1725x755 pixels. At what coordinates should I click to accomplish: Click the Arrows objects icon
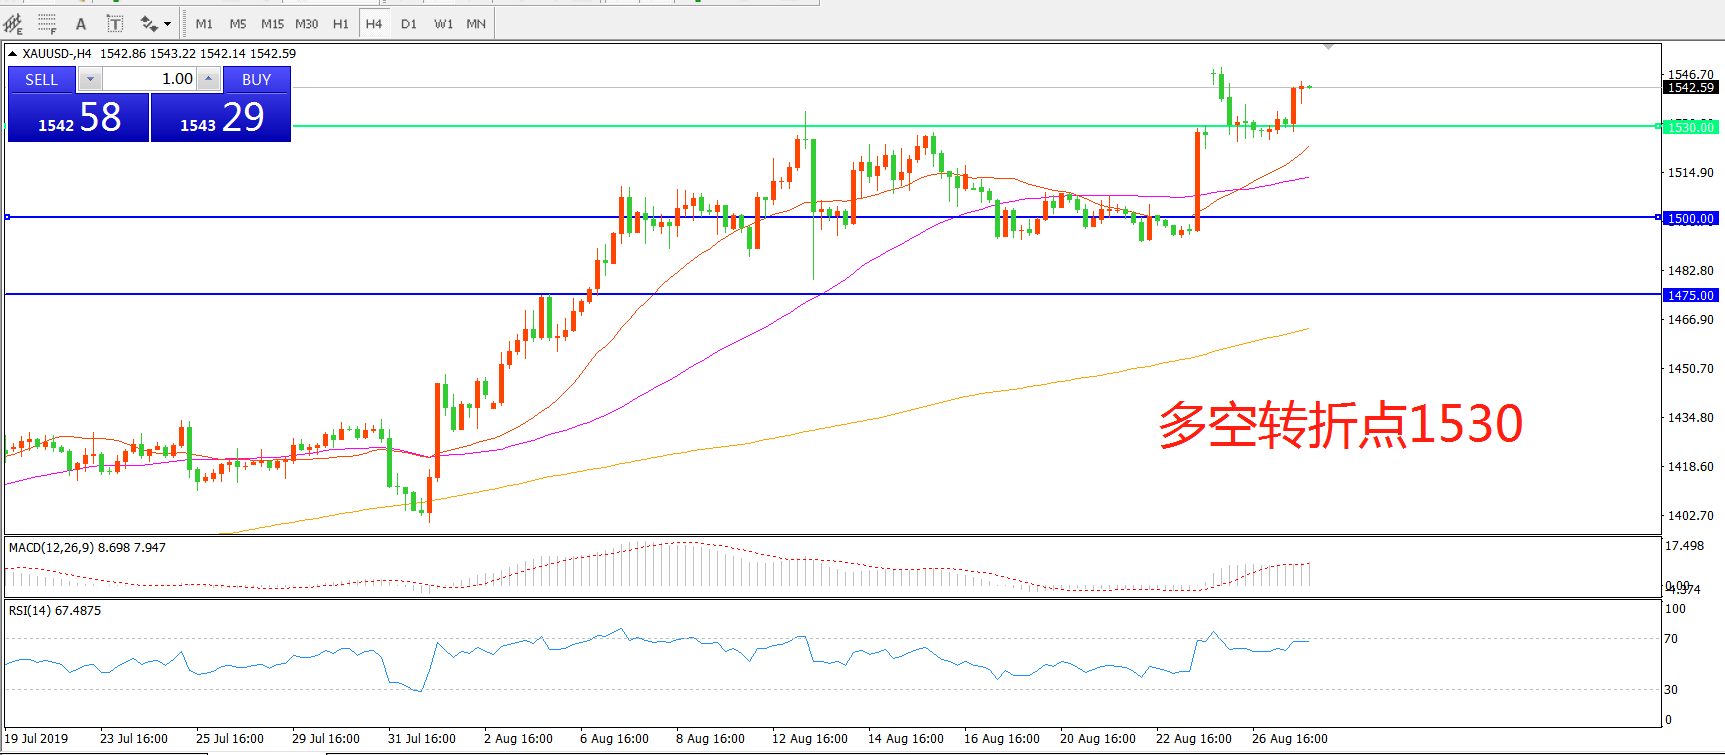coord(149,23)
